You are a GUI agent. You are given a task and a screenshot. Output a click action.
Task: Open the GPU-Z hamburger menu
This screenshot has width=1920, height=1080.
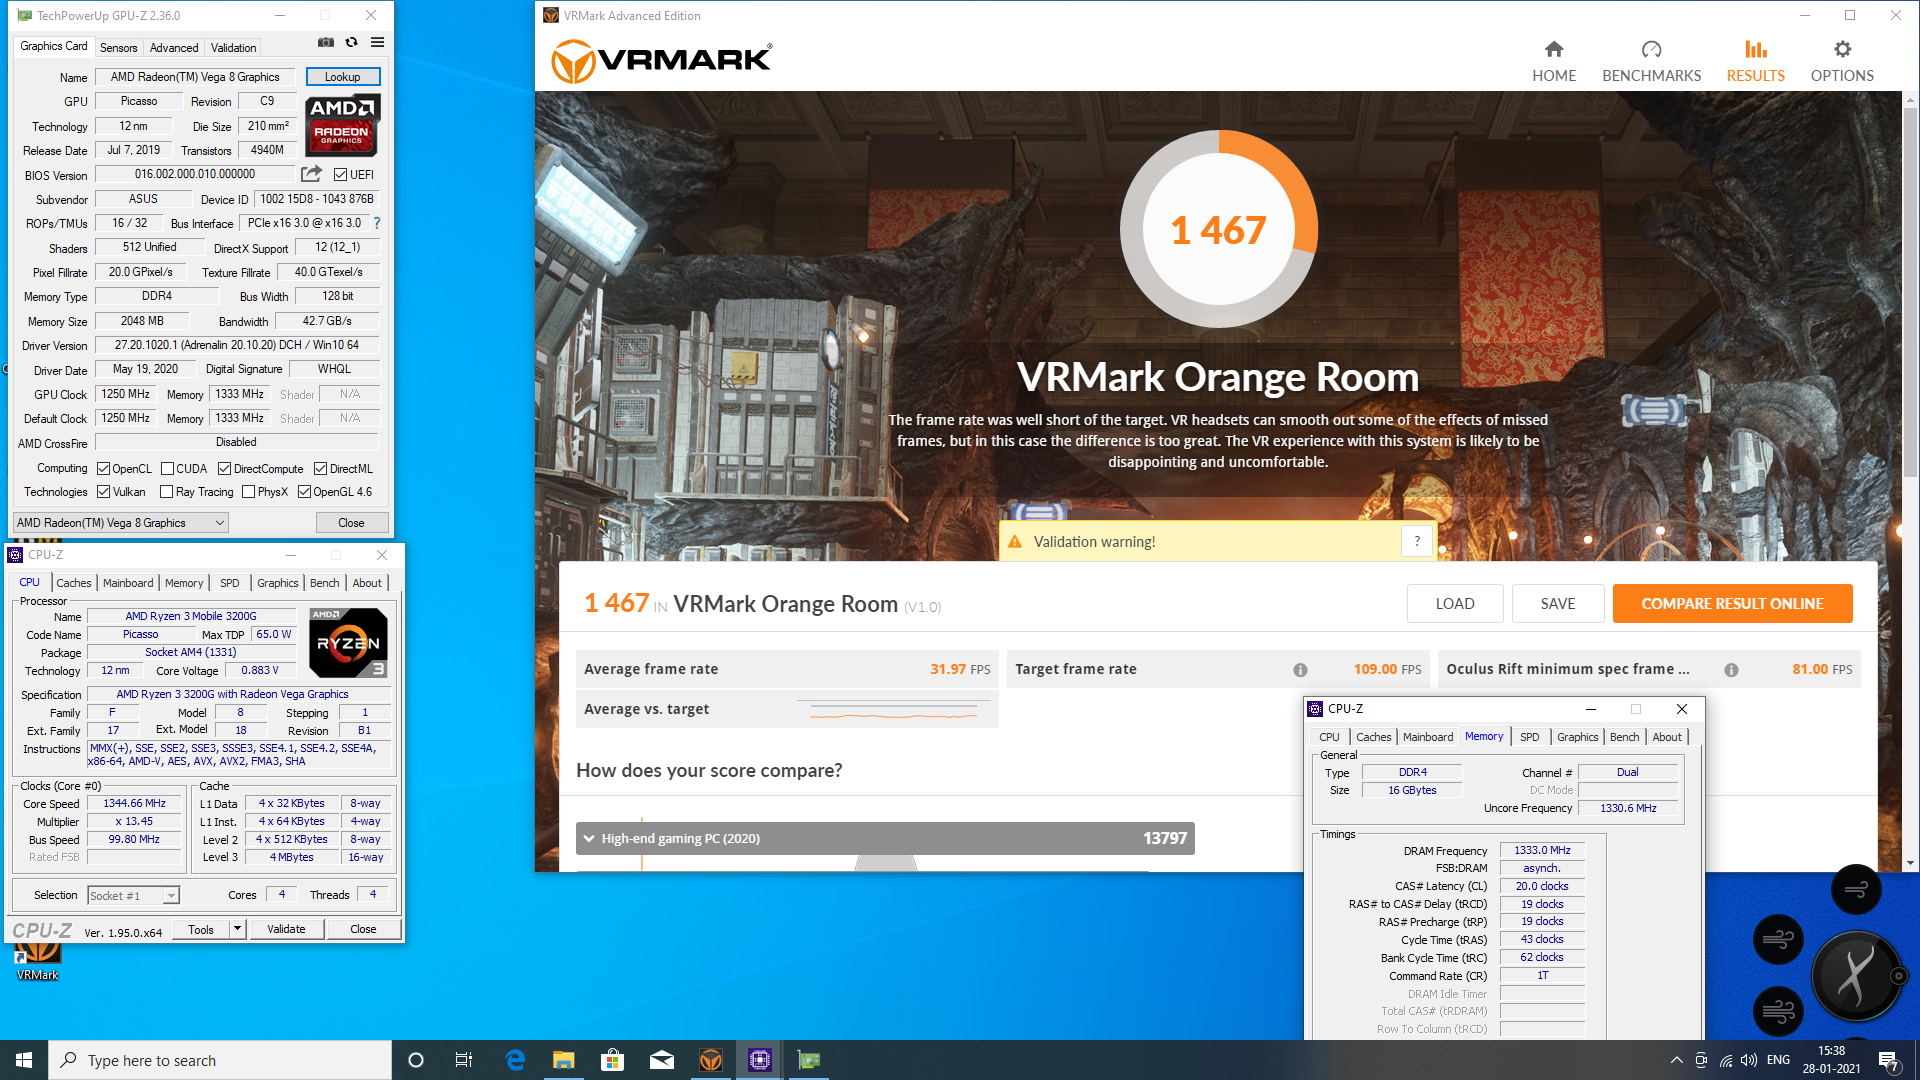tap(377, 43)
